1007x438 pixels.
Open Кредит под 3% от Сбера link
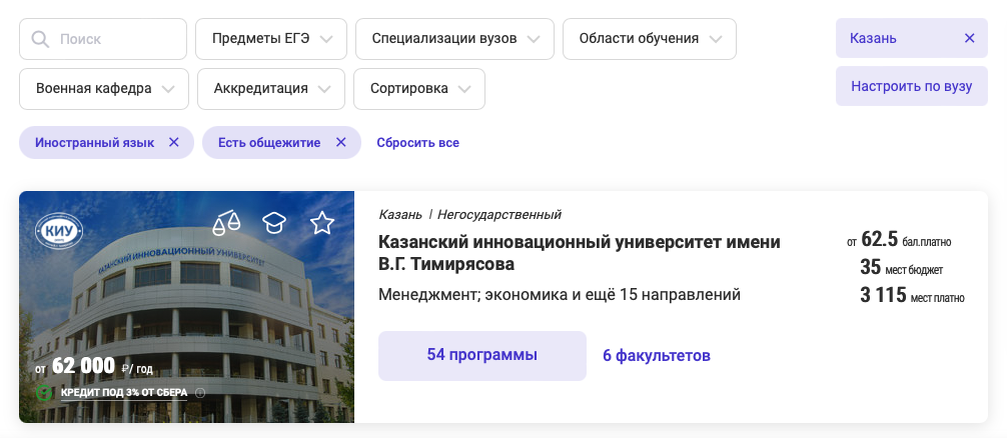tap(124, 392)
